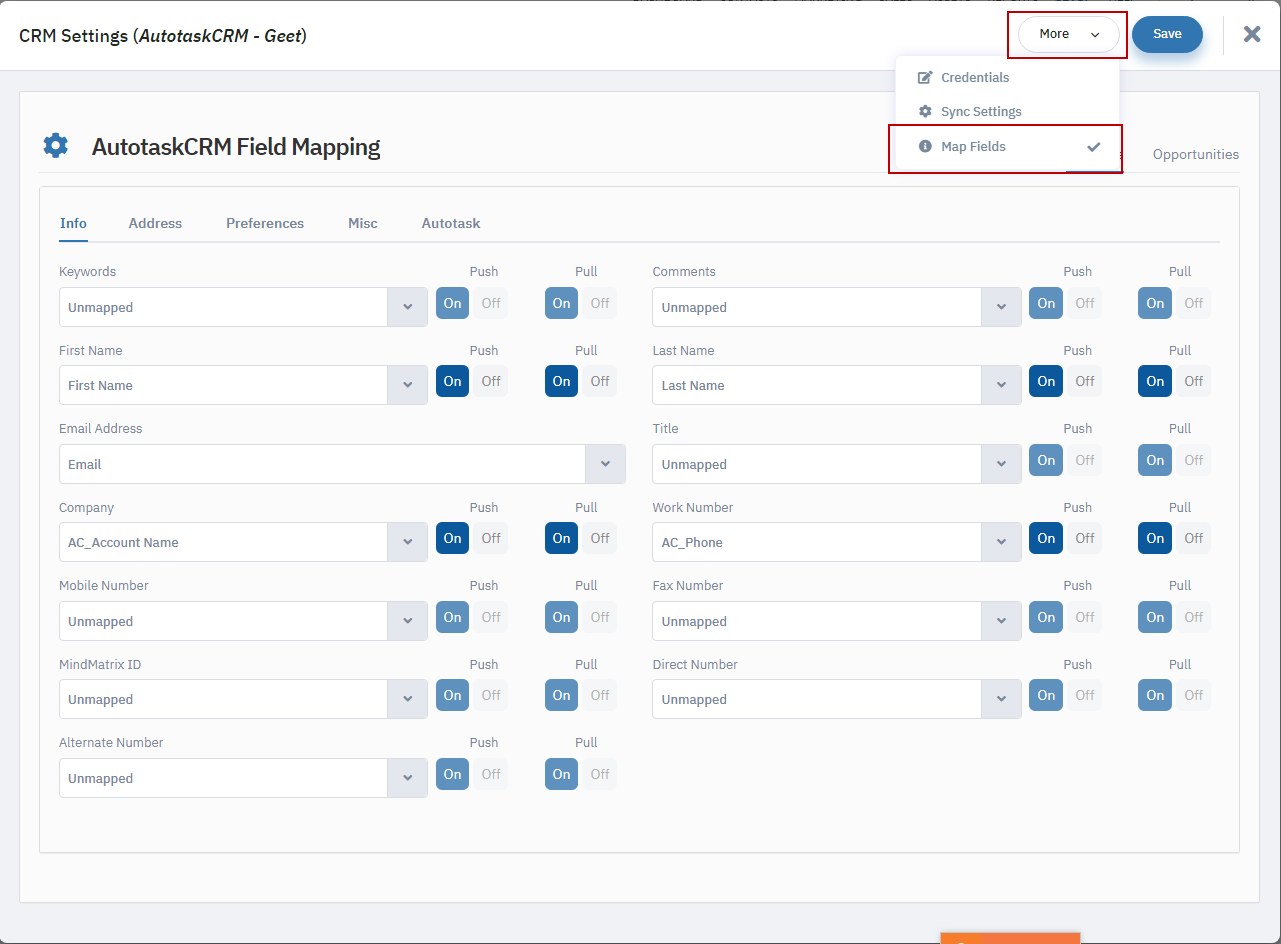The width and height of the screenshot is (1281, 944).
Task: Switch to the Autotask tab
Action: pos(451,223)
